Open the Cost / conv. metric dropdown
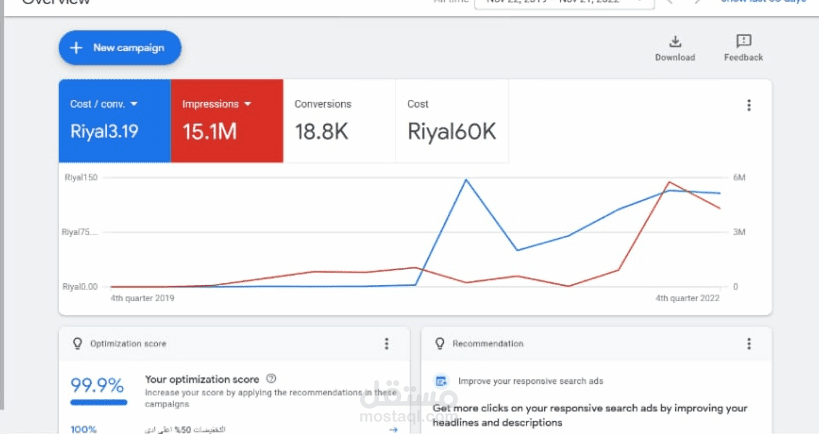Viewport: 819px width, 434px height. (134, 104)
